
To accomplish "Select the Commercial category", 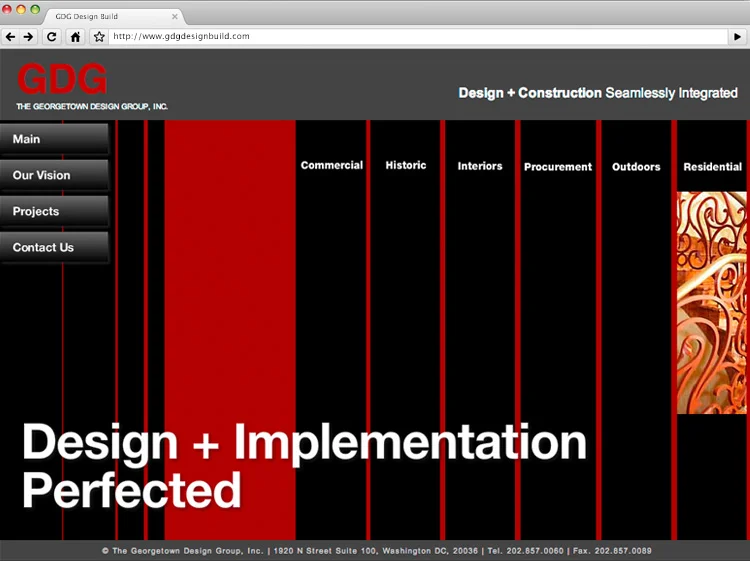I will [x=331, y=165].
